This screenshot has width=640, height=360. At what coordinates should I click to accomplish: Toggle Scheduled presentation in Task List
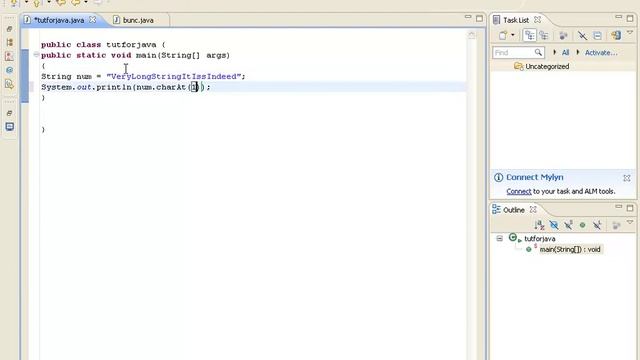(x=544, y=36)
